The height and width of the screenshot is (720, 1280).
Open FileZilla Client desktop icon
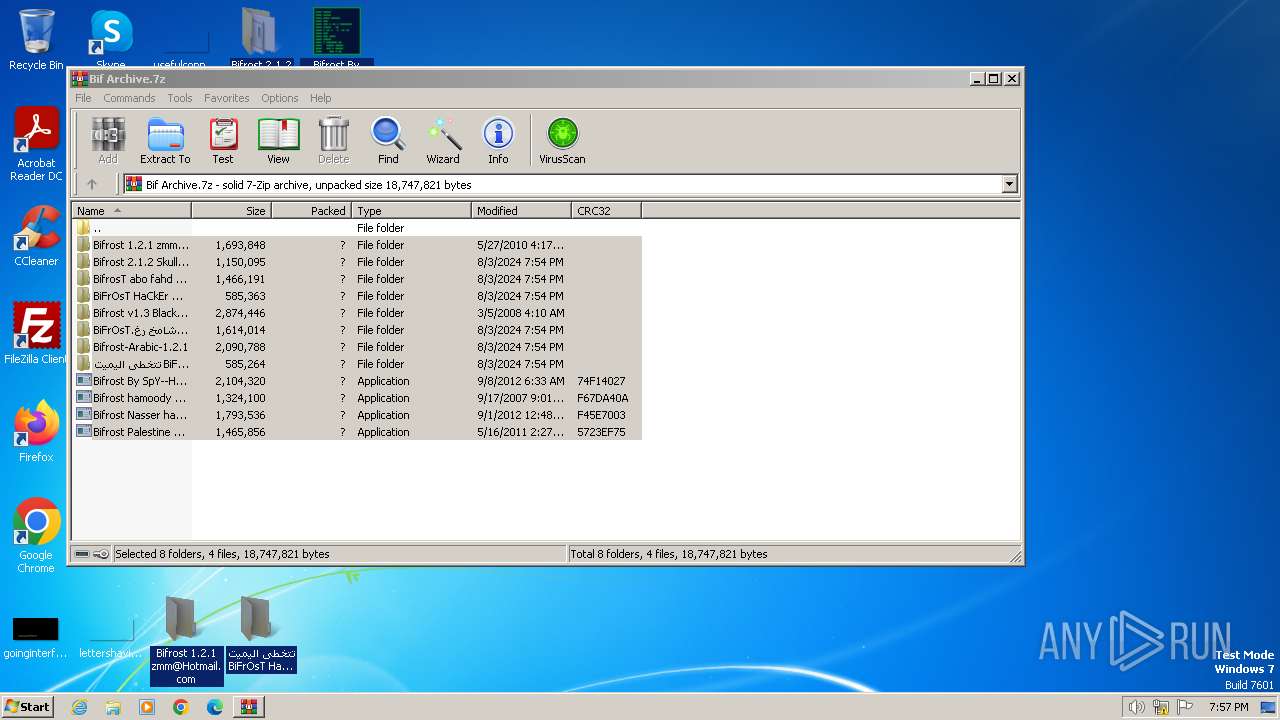pyautogui.click(x=36, y=334)
